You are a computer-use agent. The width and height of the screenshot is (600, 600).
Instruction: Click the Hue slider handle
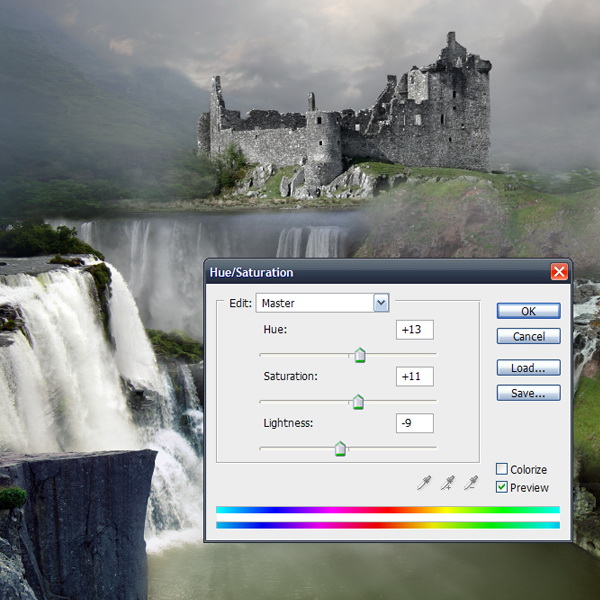[360, 355]
